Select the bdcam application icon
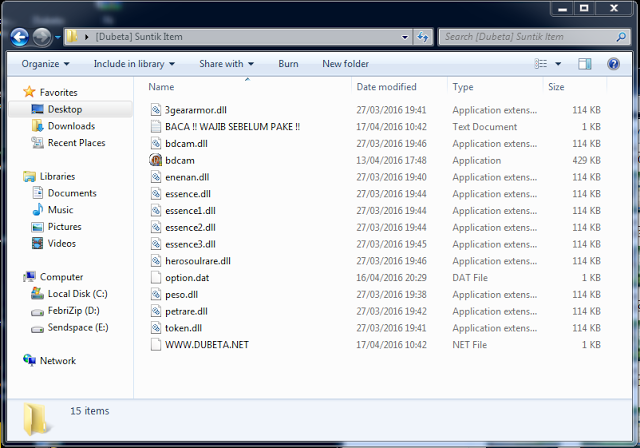 (x=156, y=160)
